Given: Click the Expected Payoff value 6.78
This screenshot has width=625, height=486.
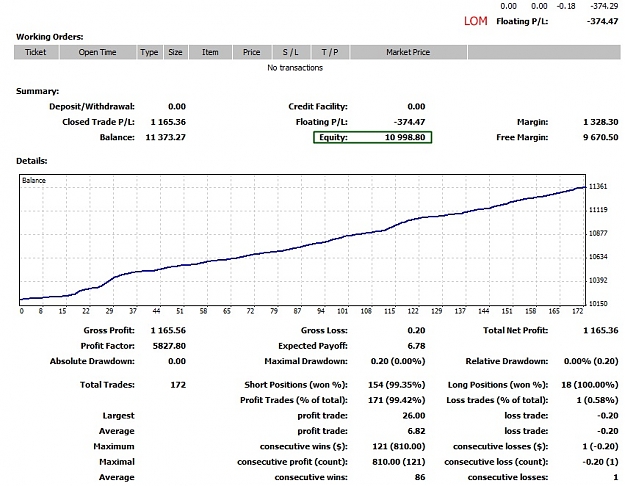Looking at the screenshot, I should pos(417,346).
